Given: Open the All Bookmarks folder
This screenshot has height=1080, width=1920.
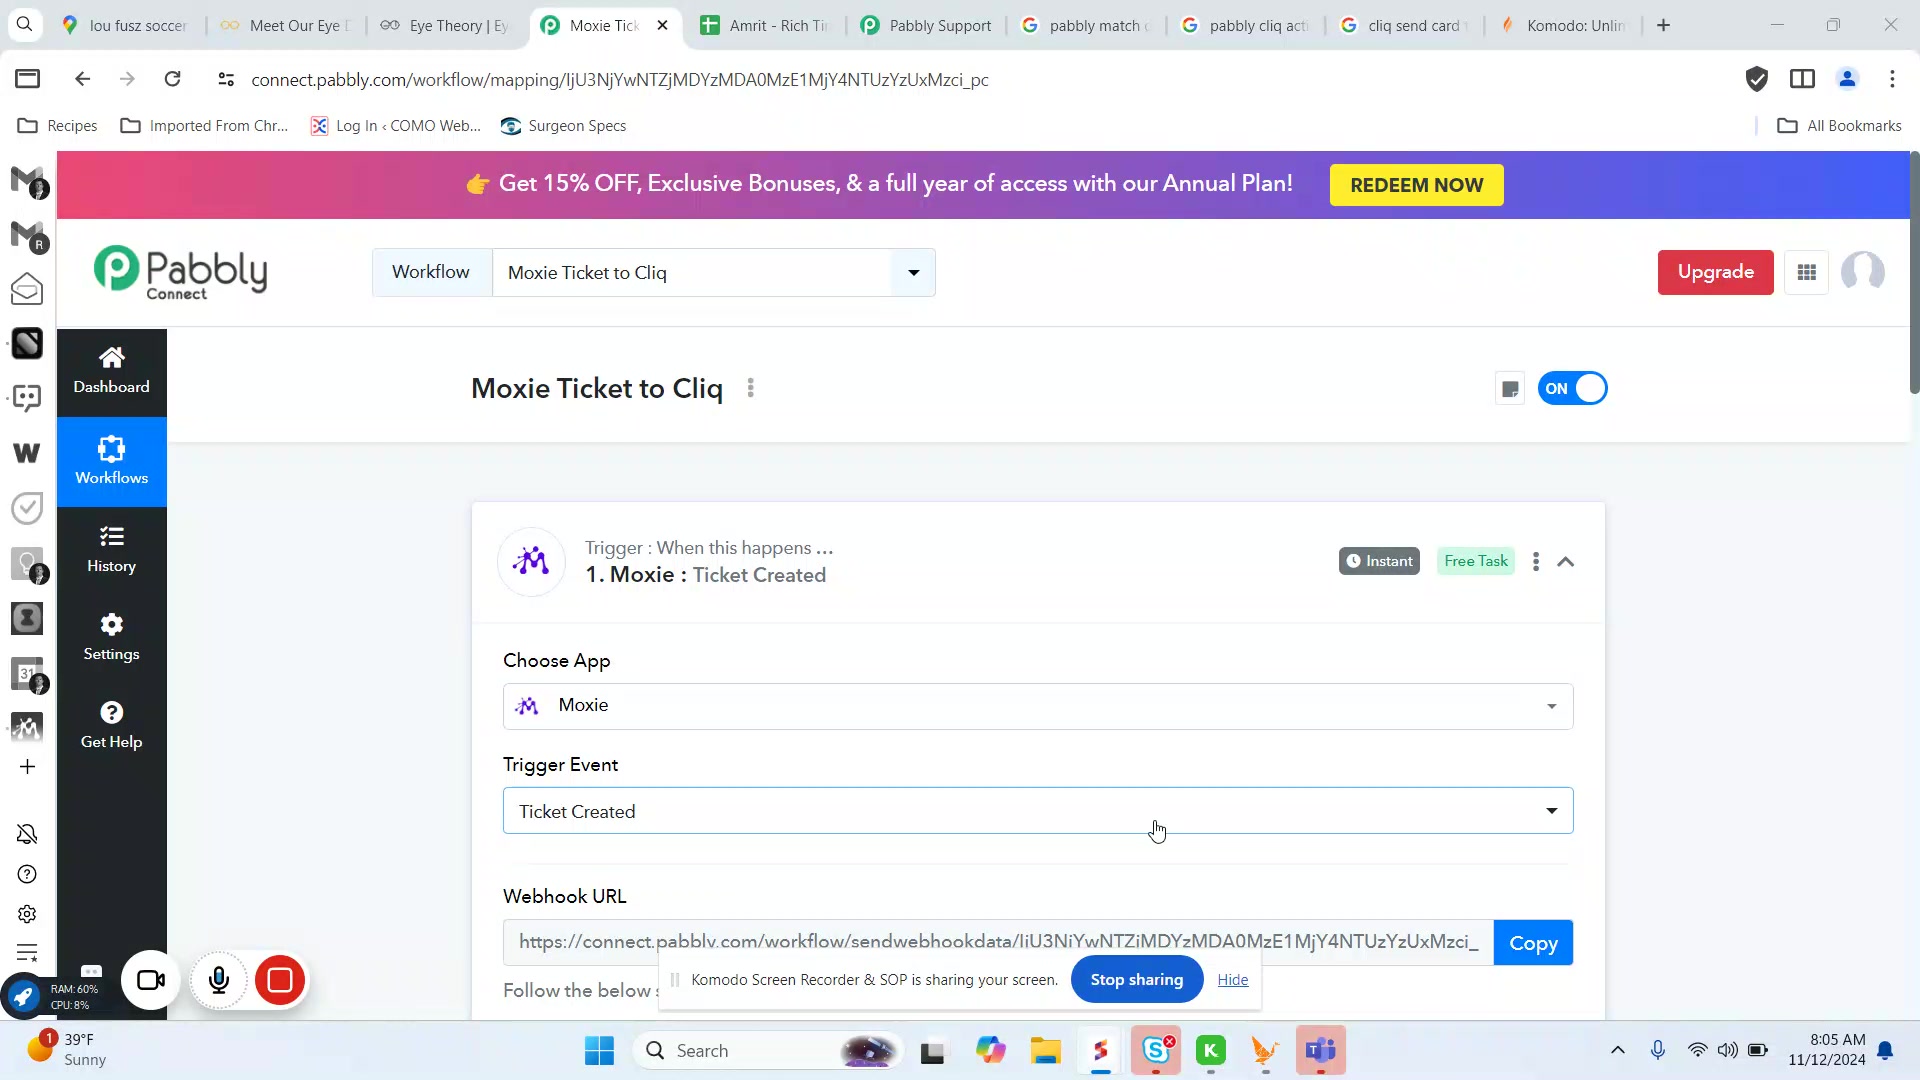Looking at the screenshot, I should click(x=1839, y=126).
